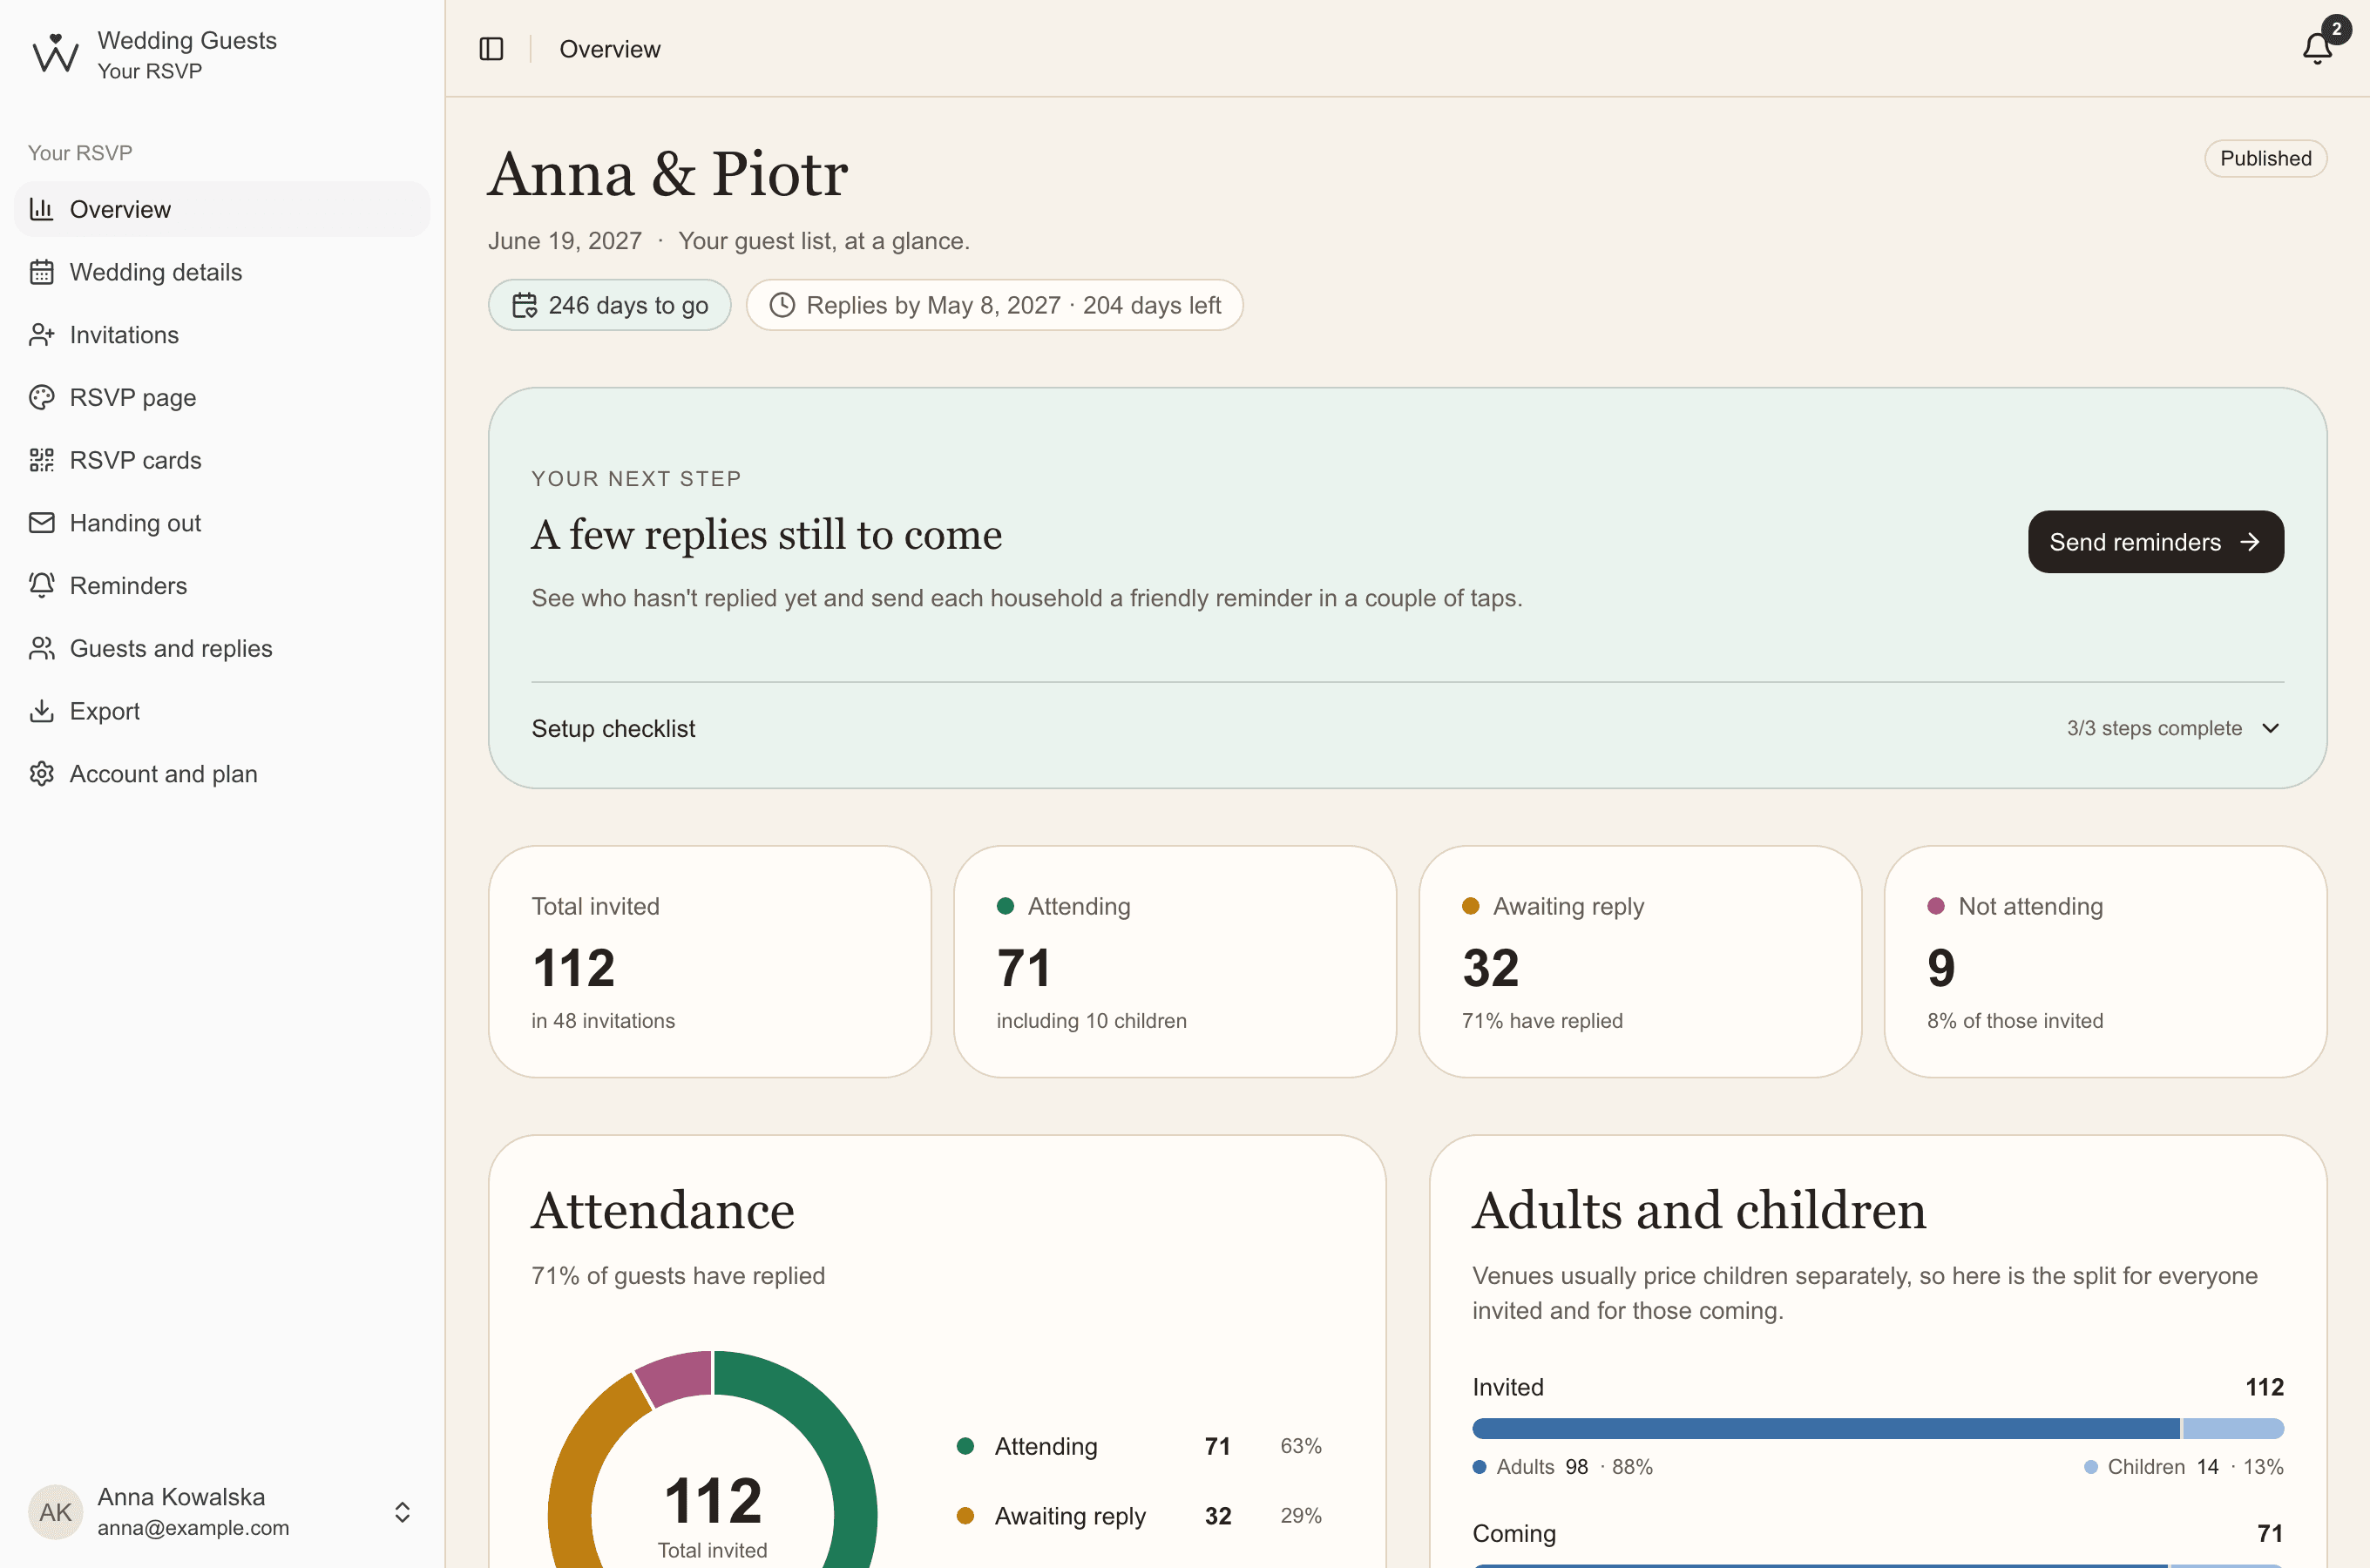Click the Awaiting reply 32 card

pos(1639,961)
